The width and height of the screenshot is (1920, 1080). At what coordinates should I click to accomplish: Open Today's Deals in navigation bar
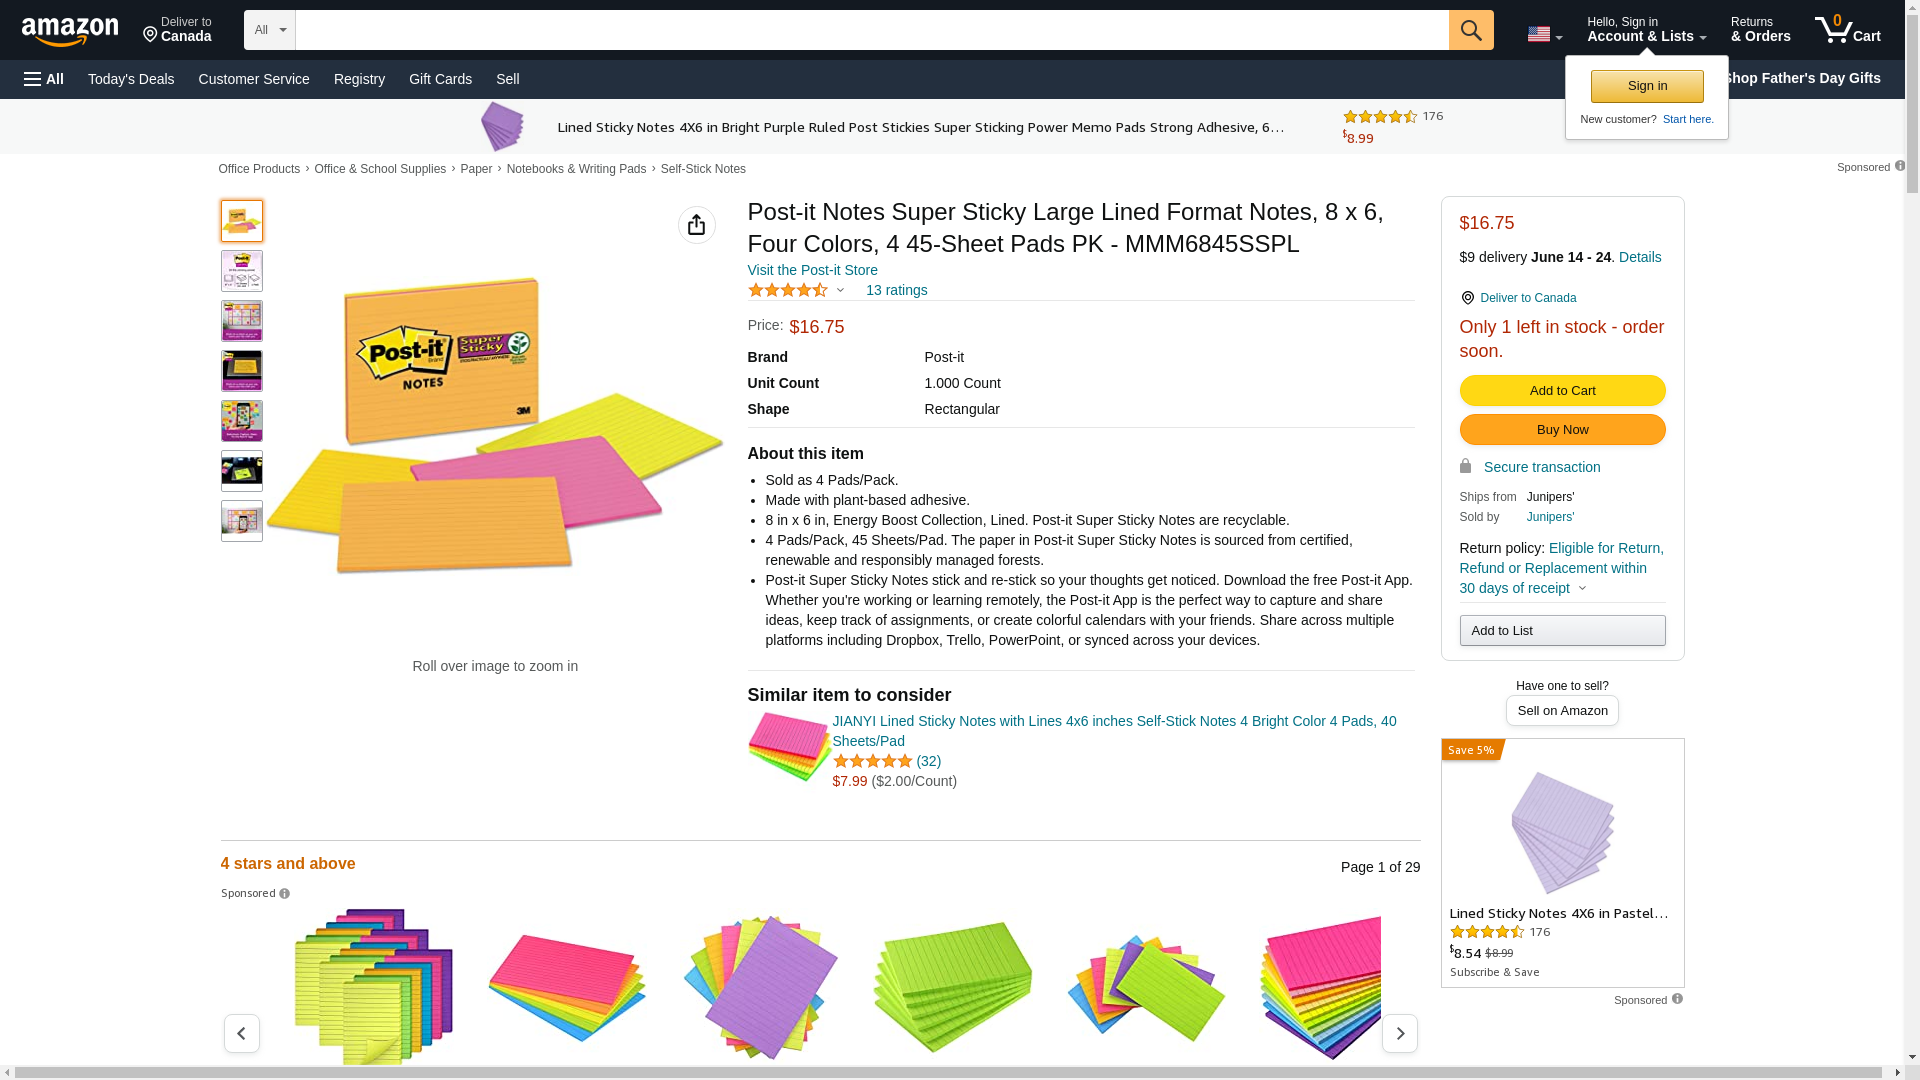(x=131, y=79)
